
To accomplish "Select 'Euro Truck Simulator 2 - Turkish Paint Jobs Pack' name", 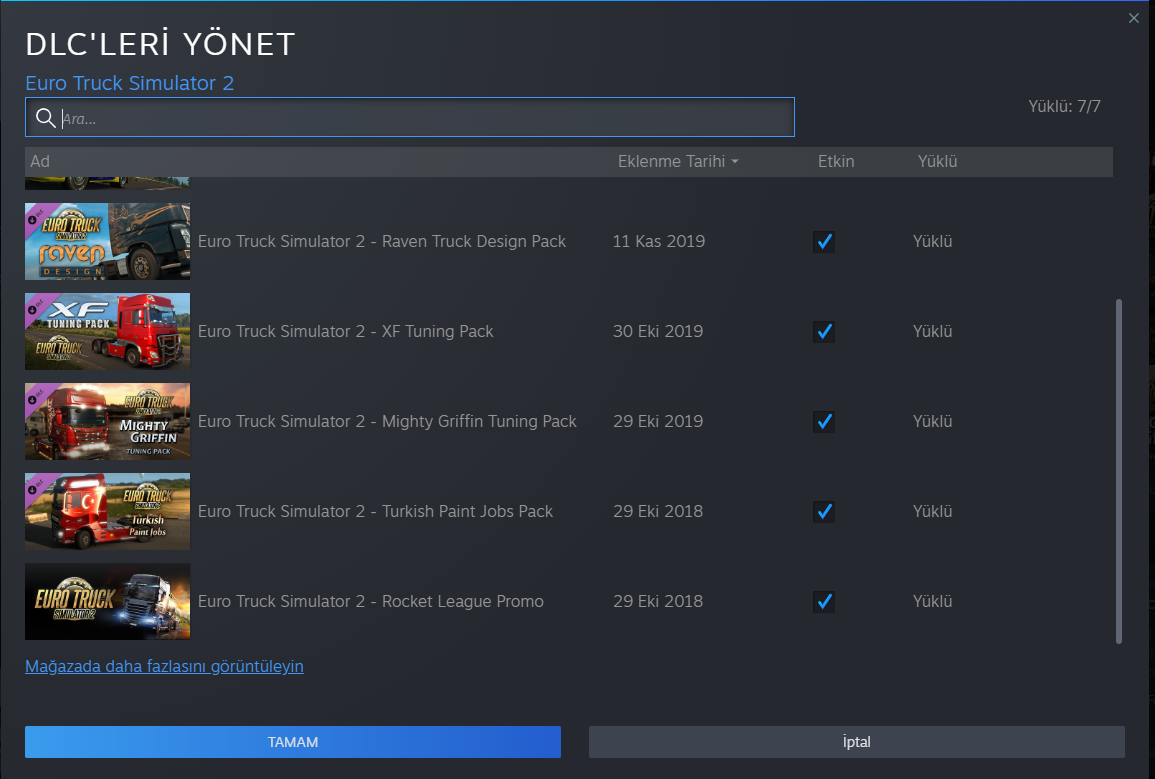I will point(375,511).
